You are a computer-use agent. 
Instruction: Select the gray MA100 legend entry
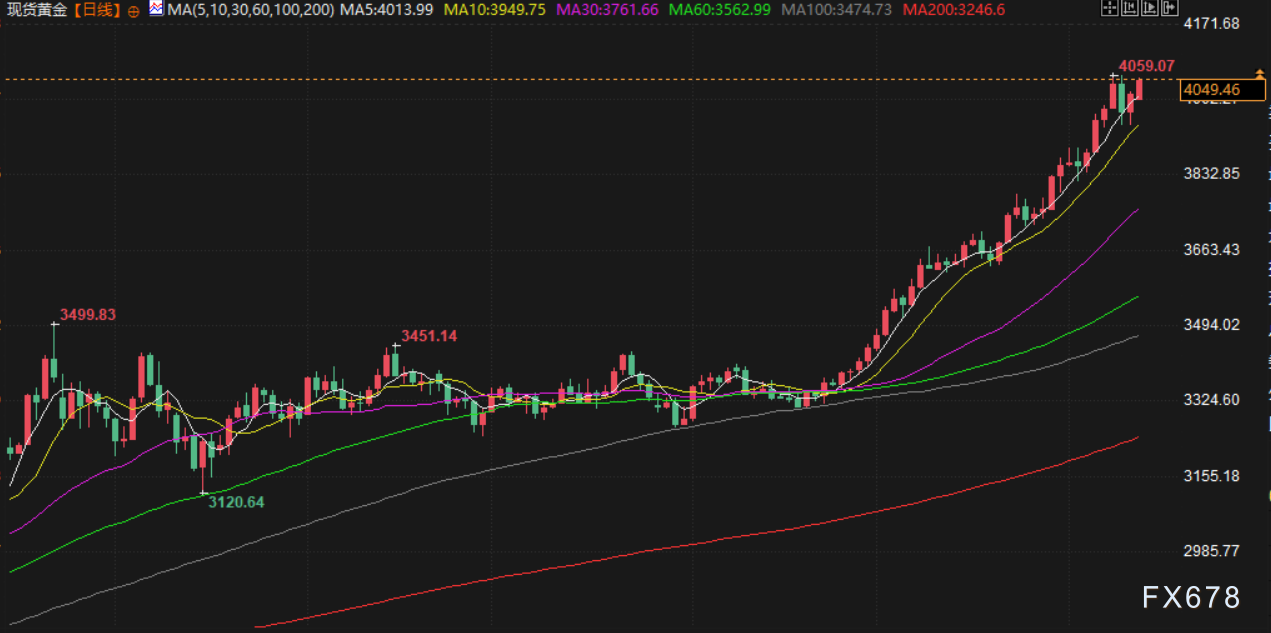click(x=837, y=10)
